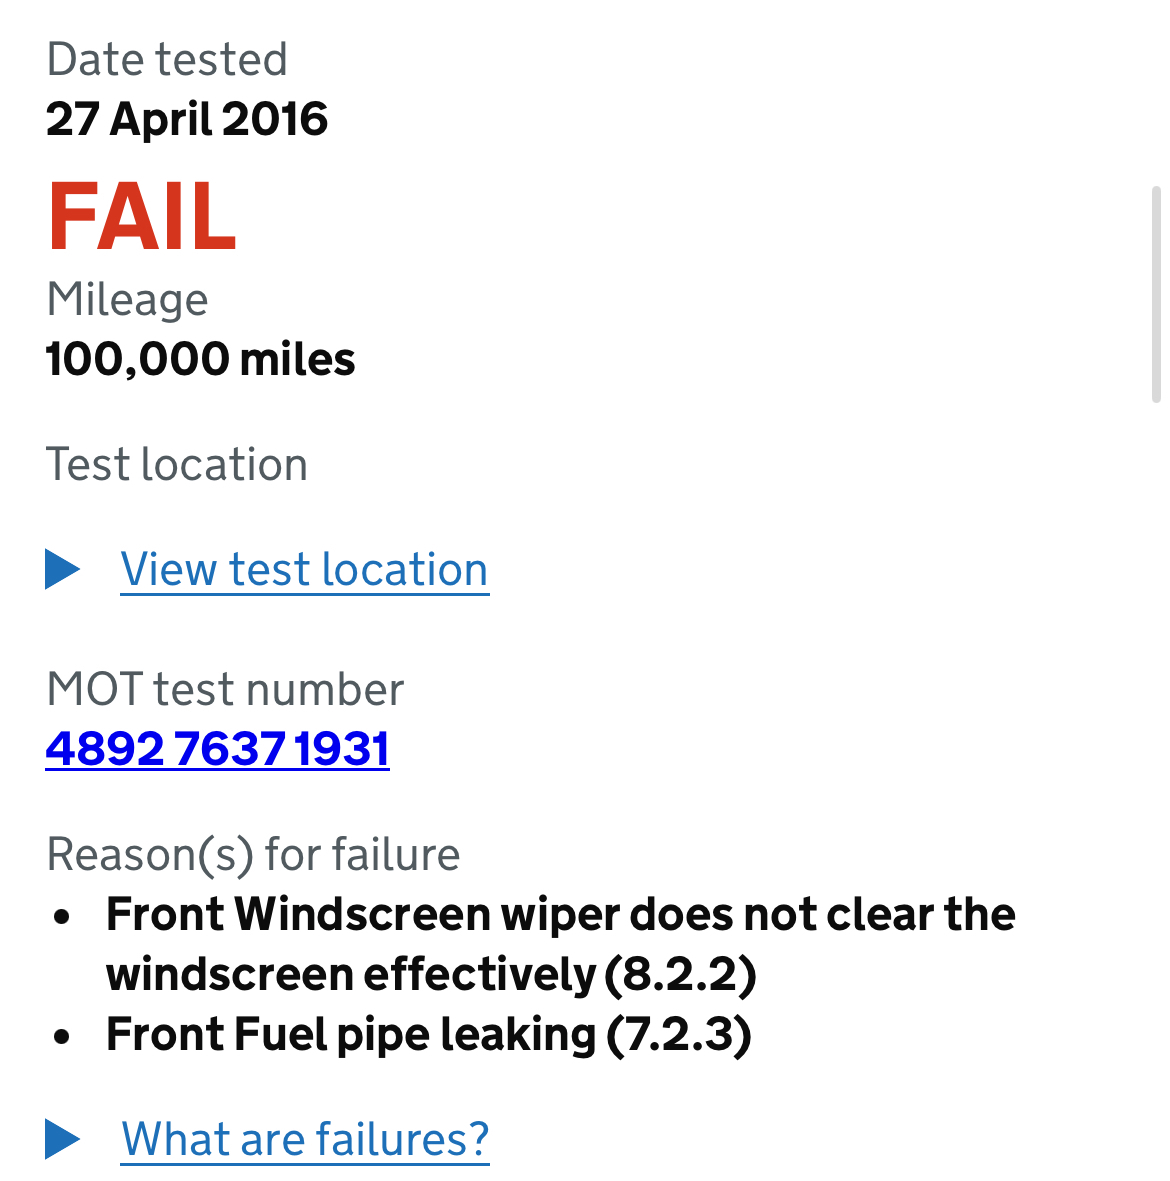Open the View test location link
The image size is (1170, 1181).
click(x=304, y=569)
